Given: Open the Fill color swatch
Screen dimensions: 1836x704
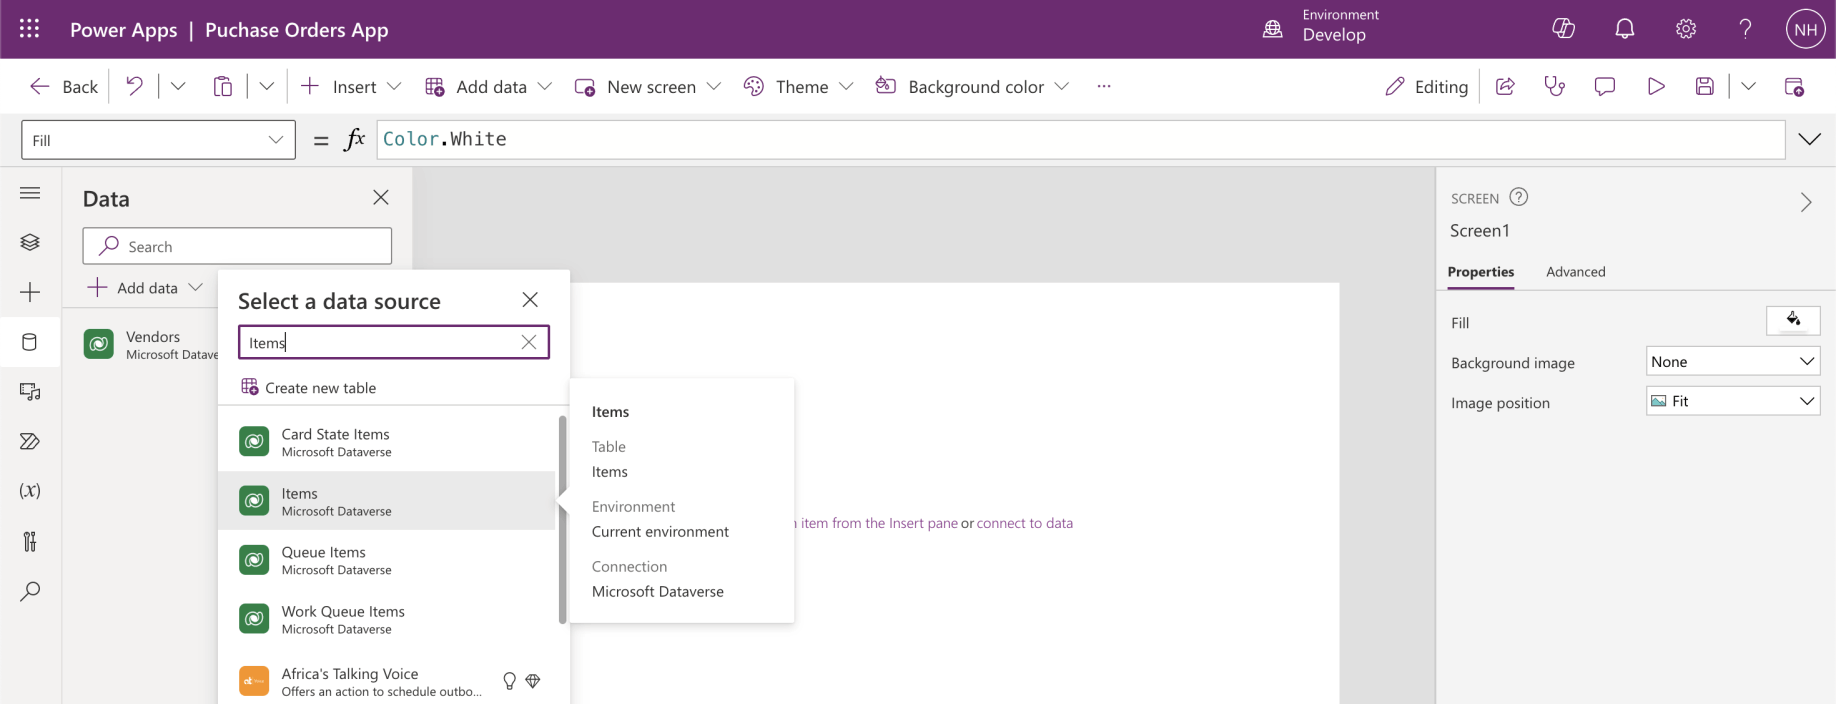Looking at the screenshot, I should [x=1793, y=320].
